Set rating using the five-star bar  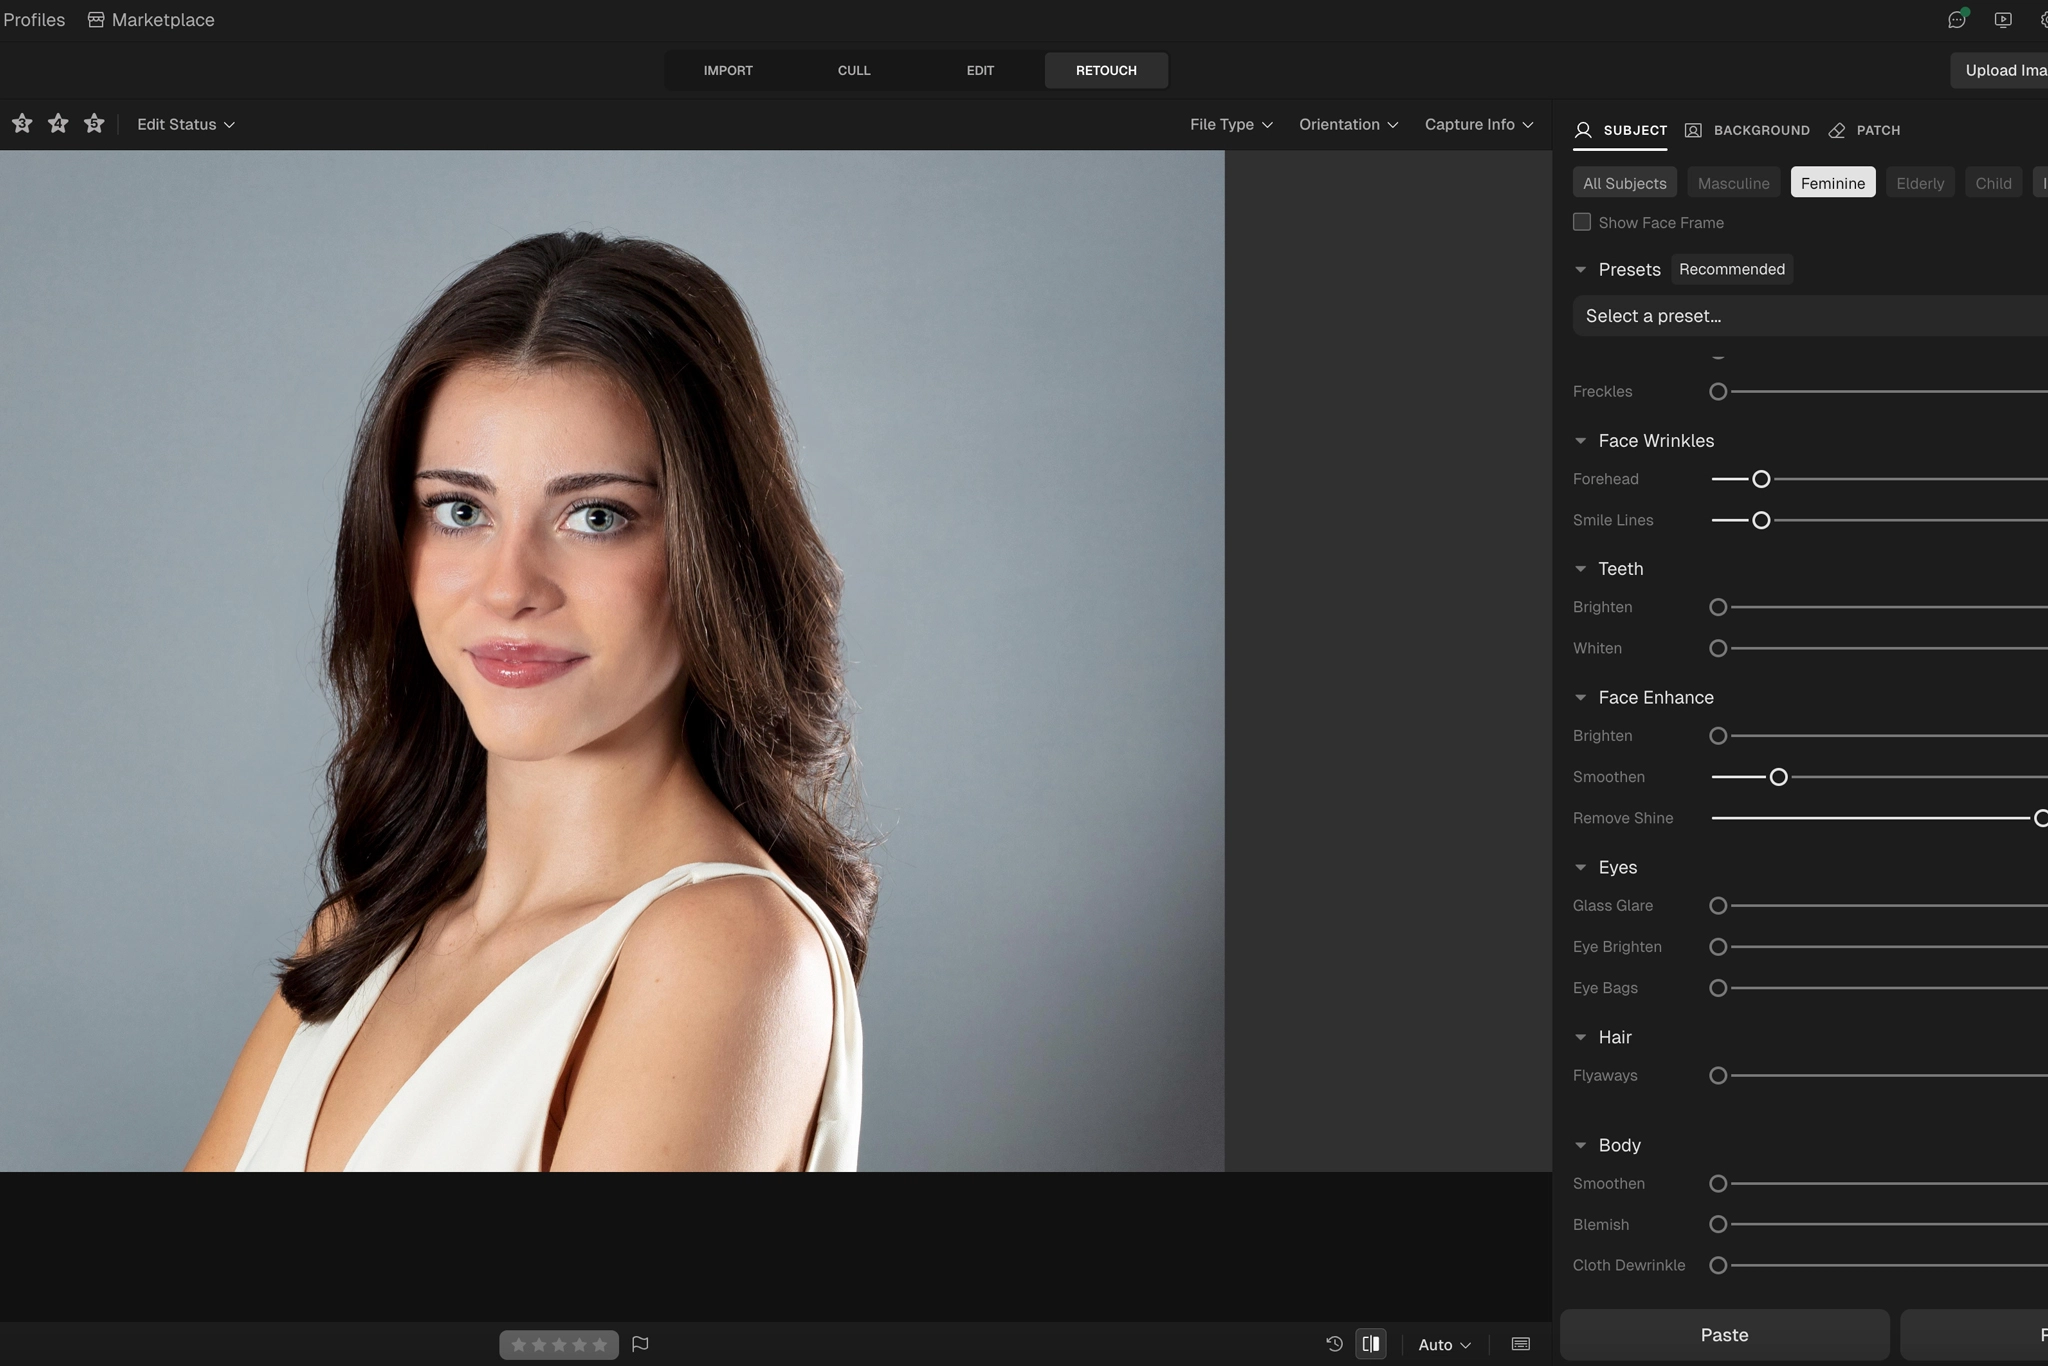[x=559, y=1344]
